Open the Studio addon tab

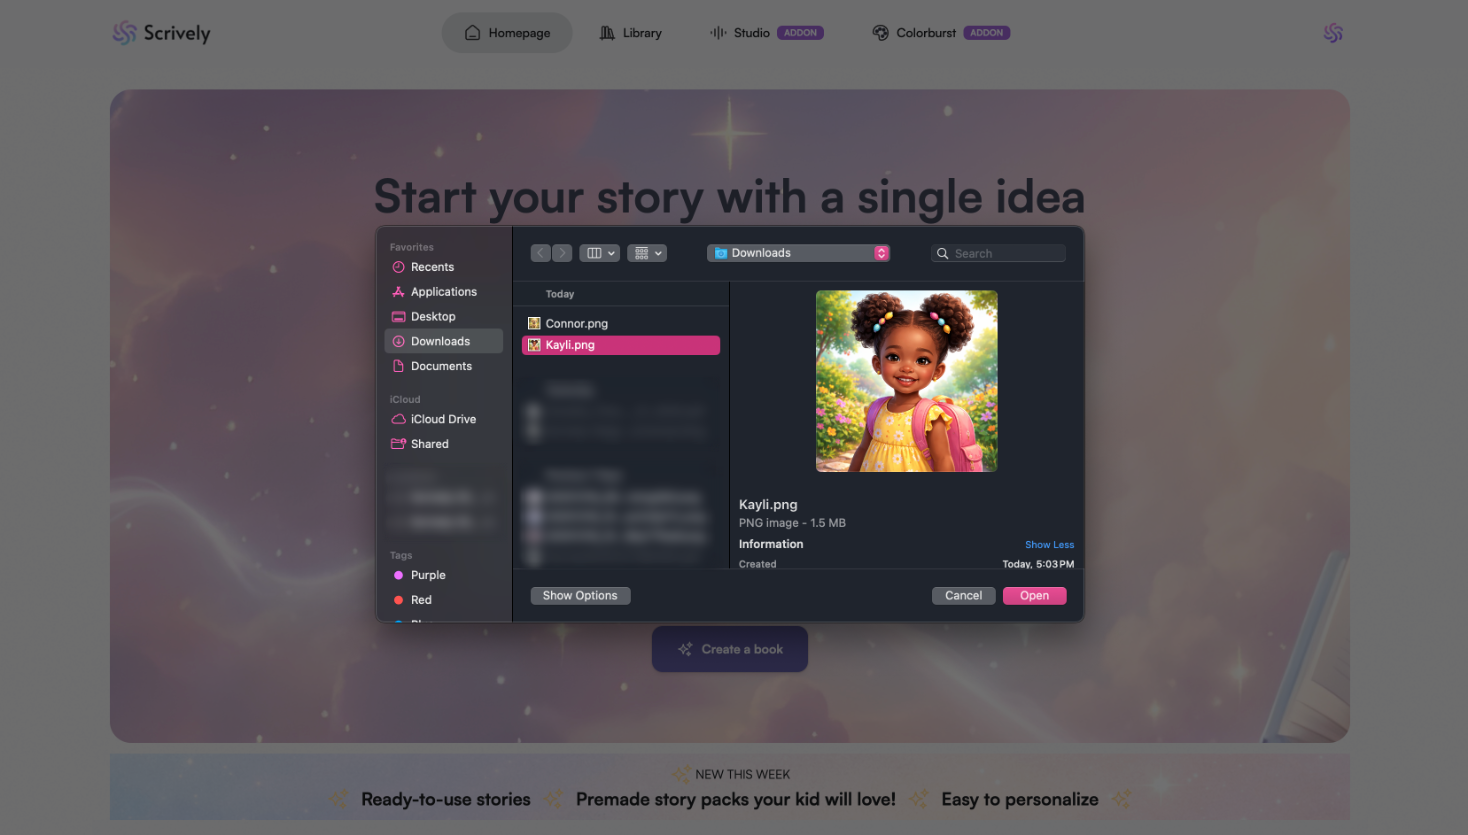[x=767, y=33]
